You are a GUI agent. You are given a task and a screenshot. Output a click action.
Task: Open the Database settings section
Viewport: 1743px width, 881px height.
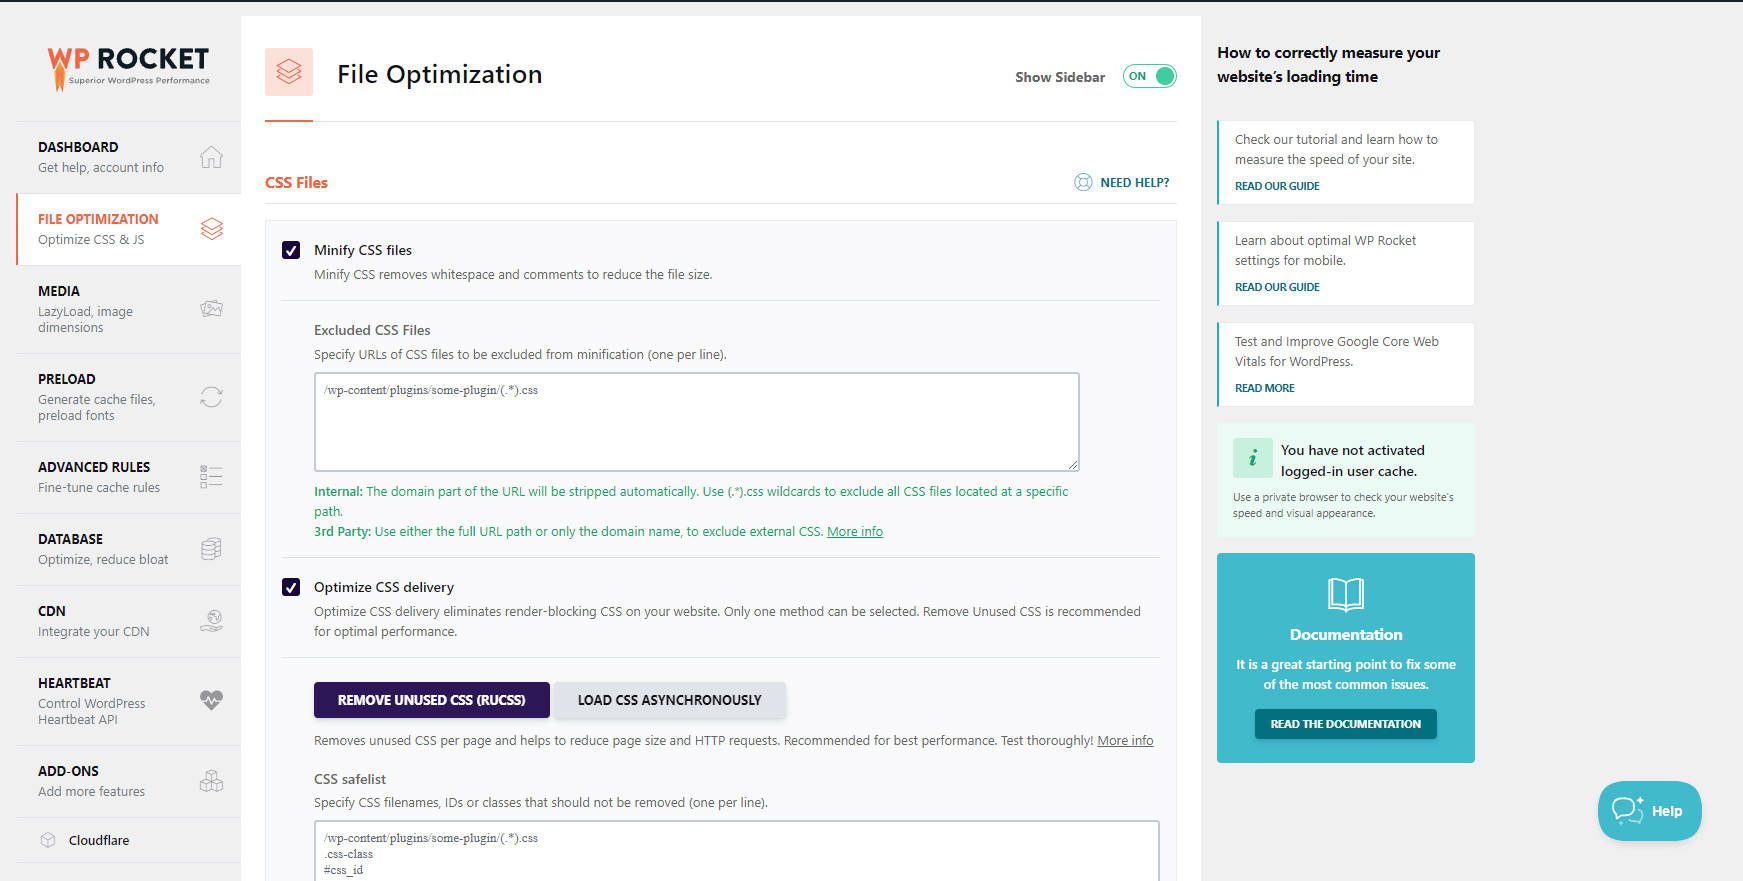(128, 549)
